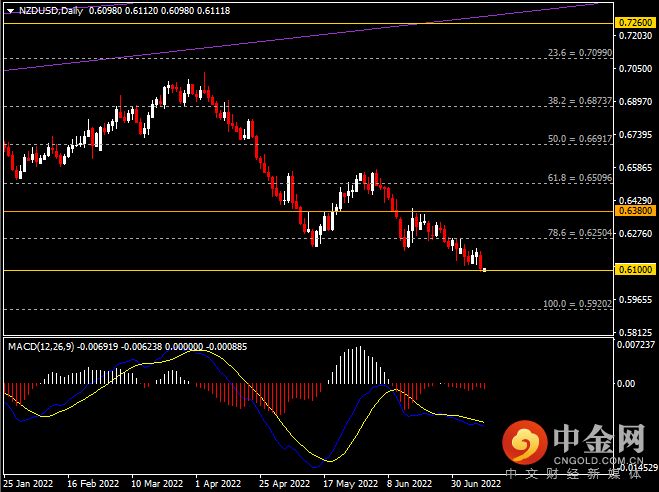This screenshot has height=492, width=659.
Task: Click the 1 Apr 2022 date label
Action: click(218, 484)
